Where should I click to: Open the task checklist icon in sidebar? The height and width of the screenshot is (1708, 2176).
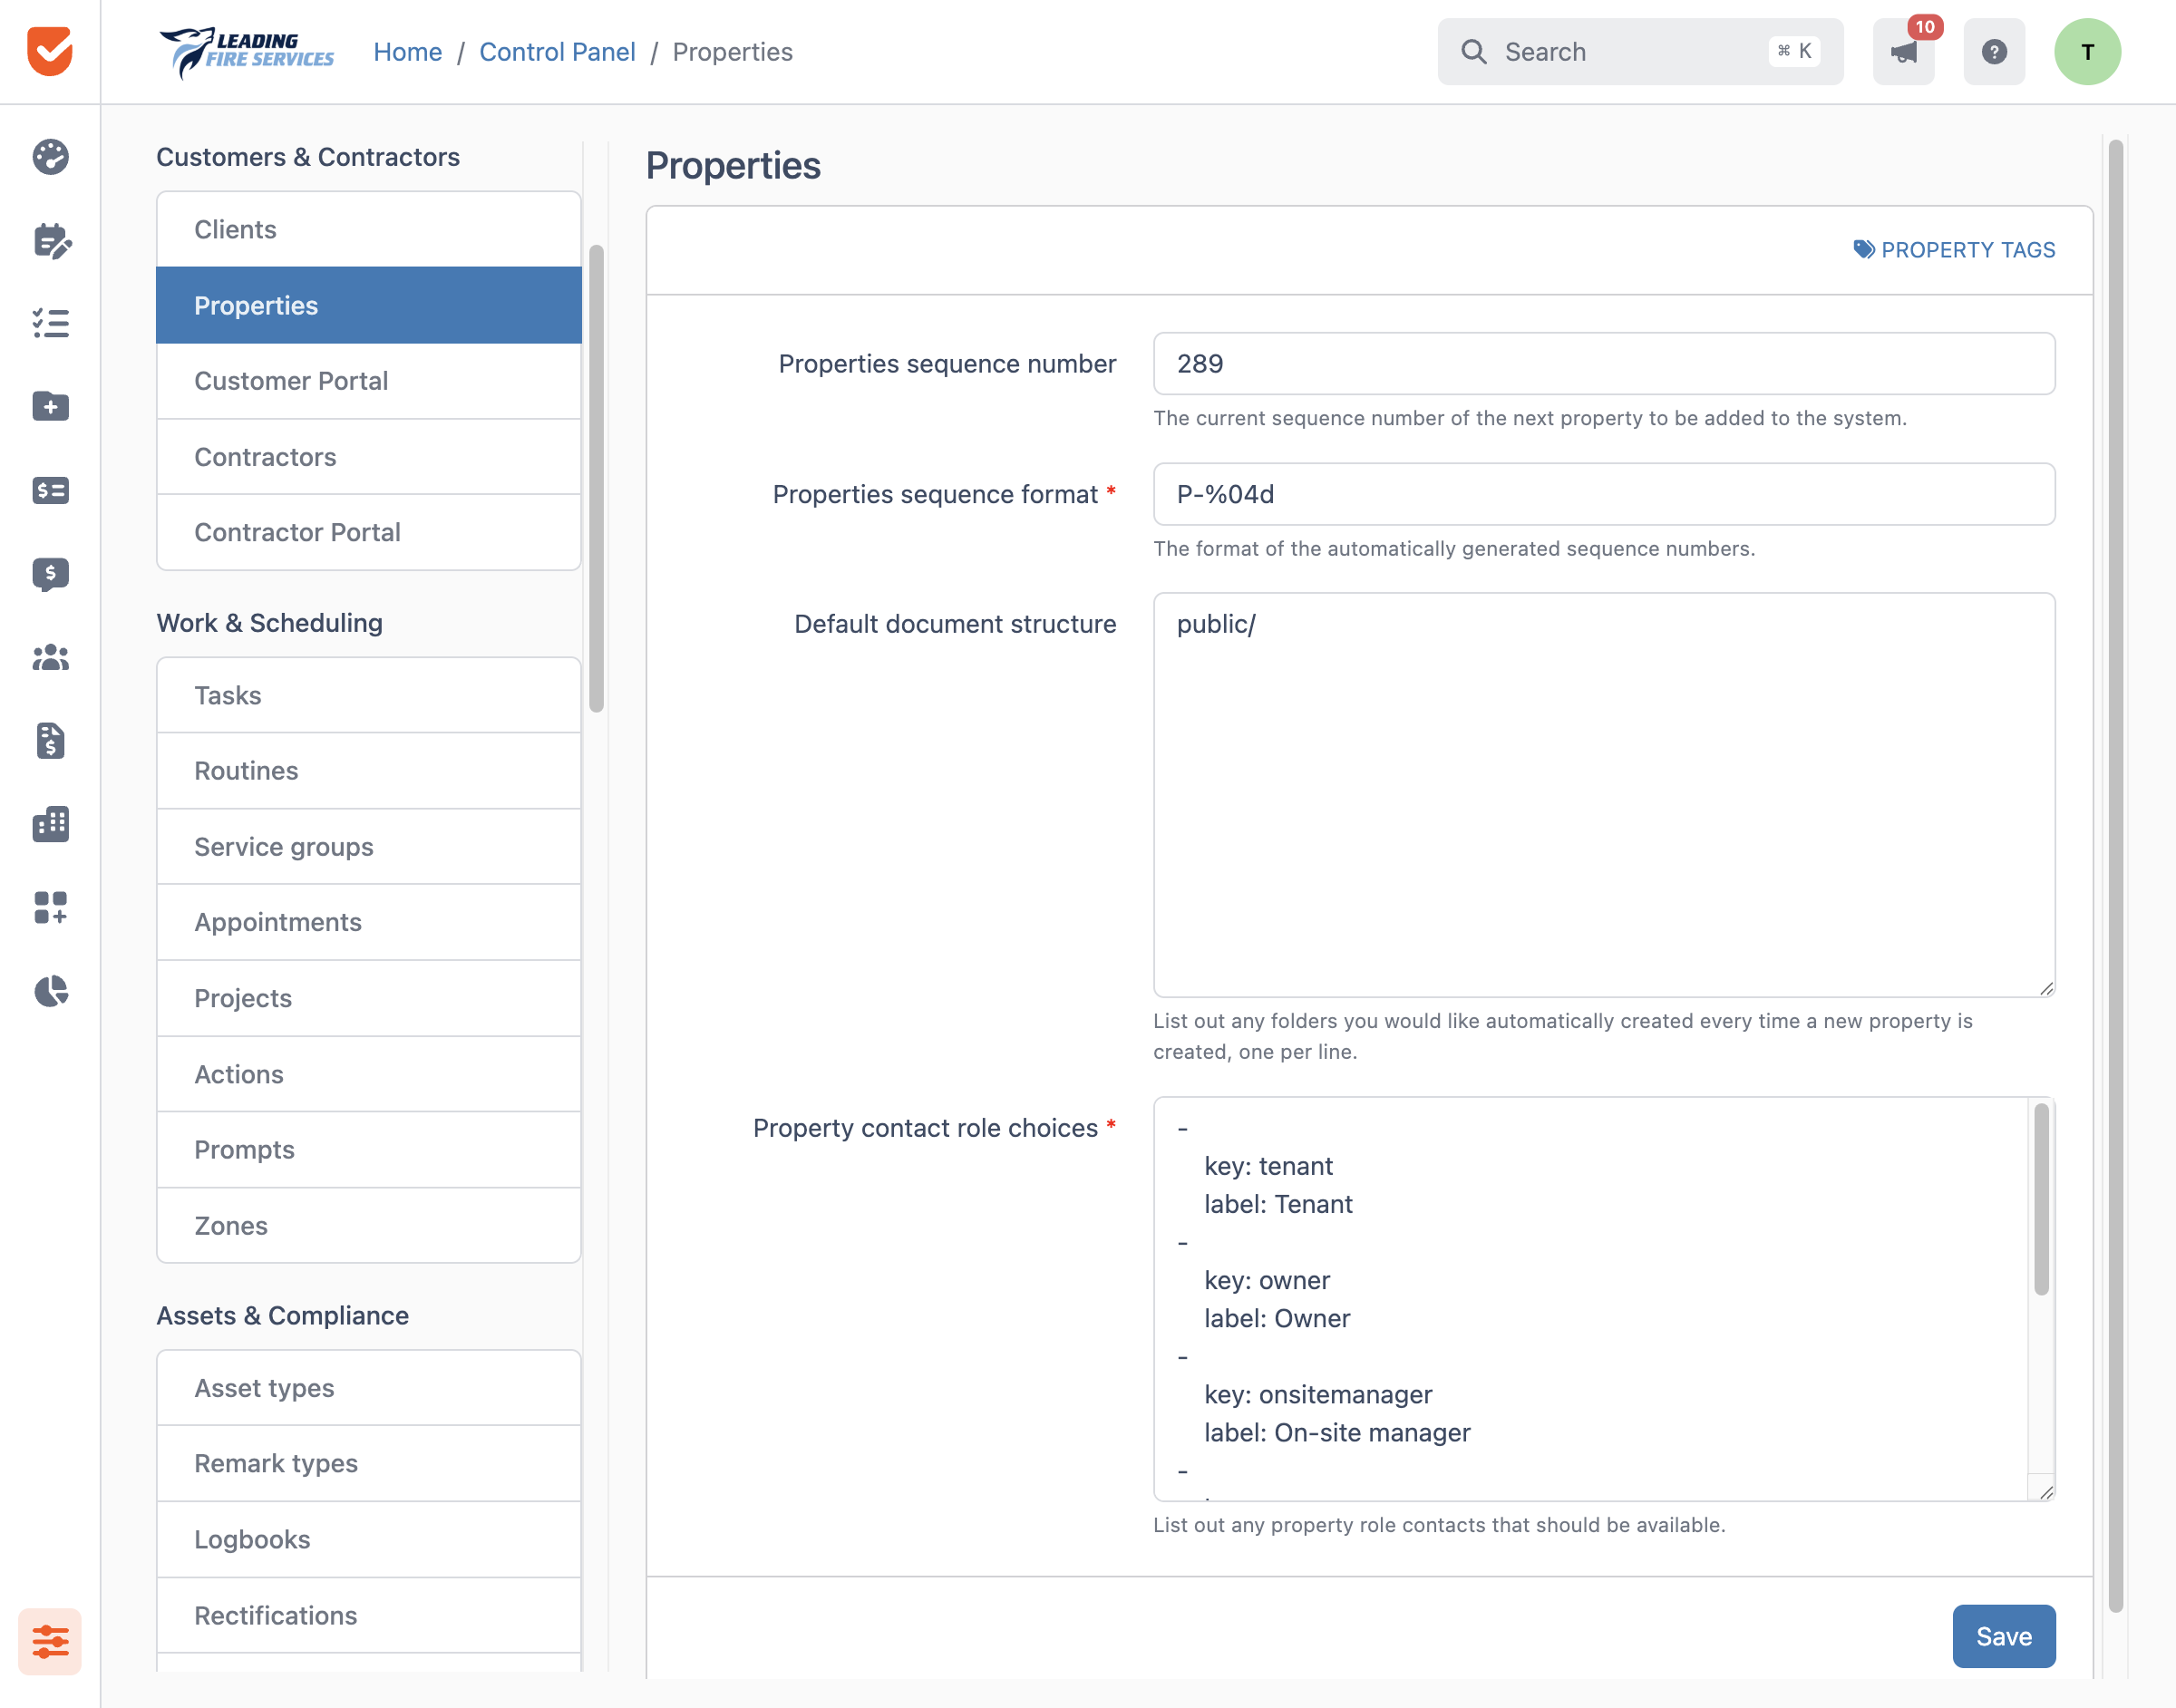pyautogui.click(x=50, y=323)
